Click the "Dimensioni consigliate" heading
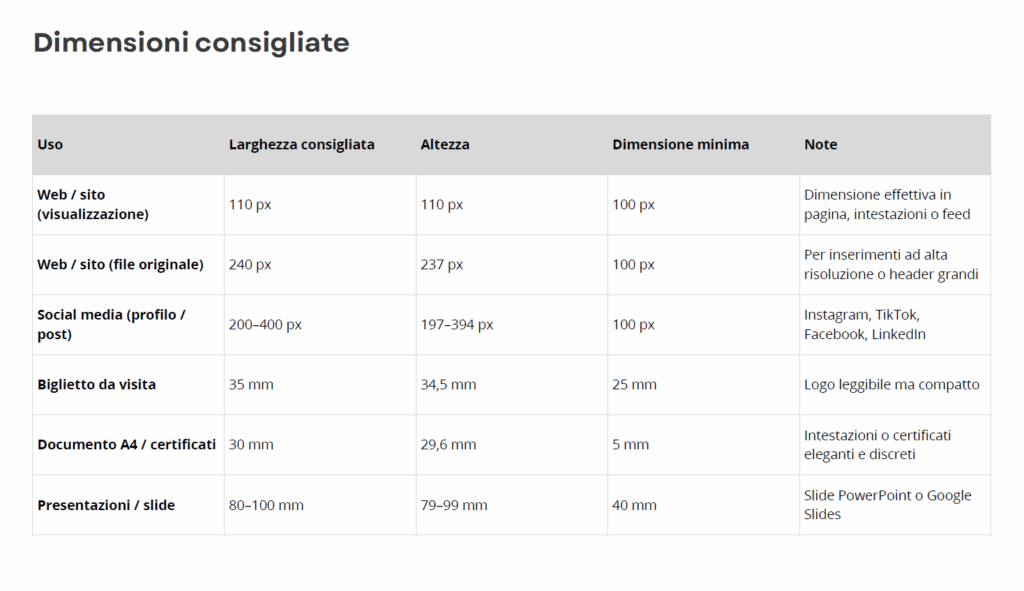Image resolution: width=1024 pixels, height=591 pixels. click(191, 43)
